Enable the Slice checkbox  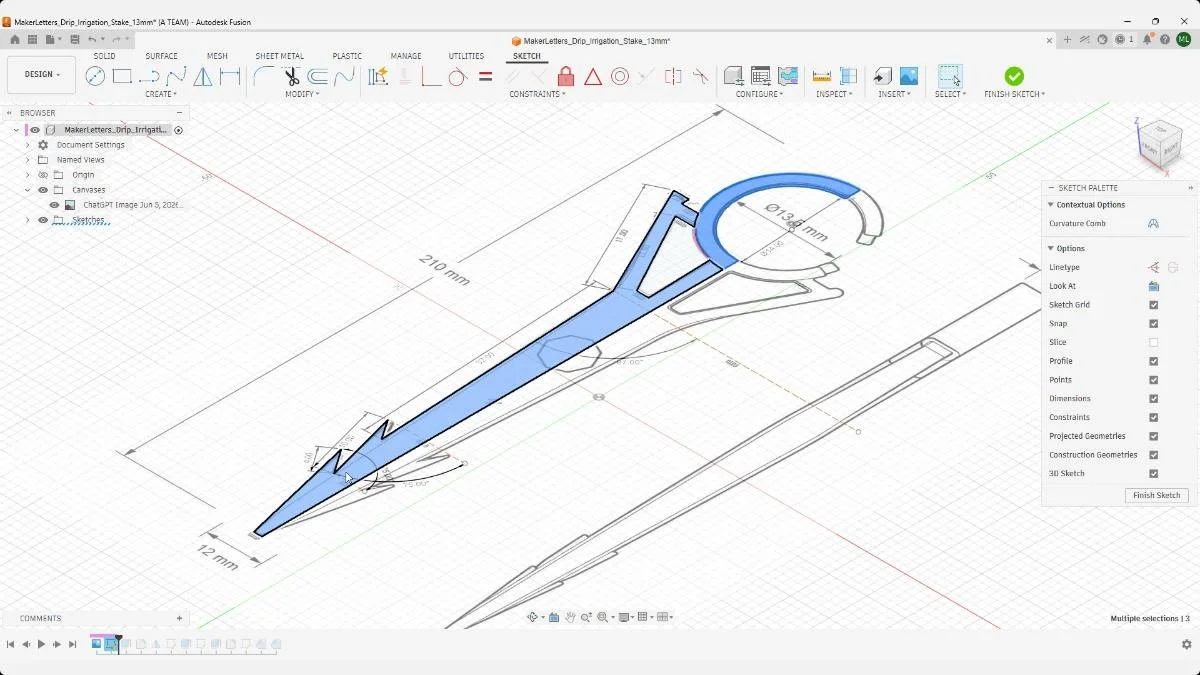coord(1153,342)
